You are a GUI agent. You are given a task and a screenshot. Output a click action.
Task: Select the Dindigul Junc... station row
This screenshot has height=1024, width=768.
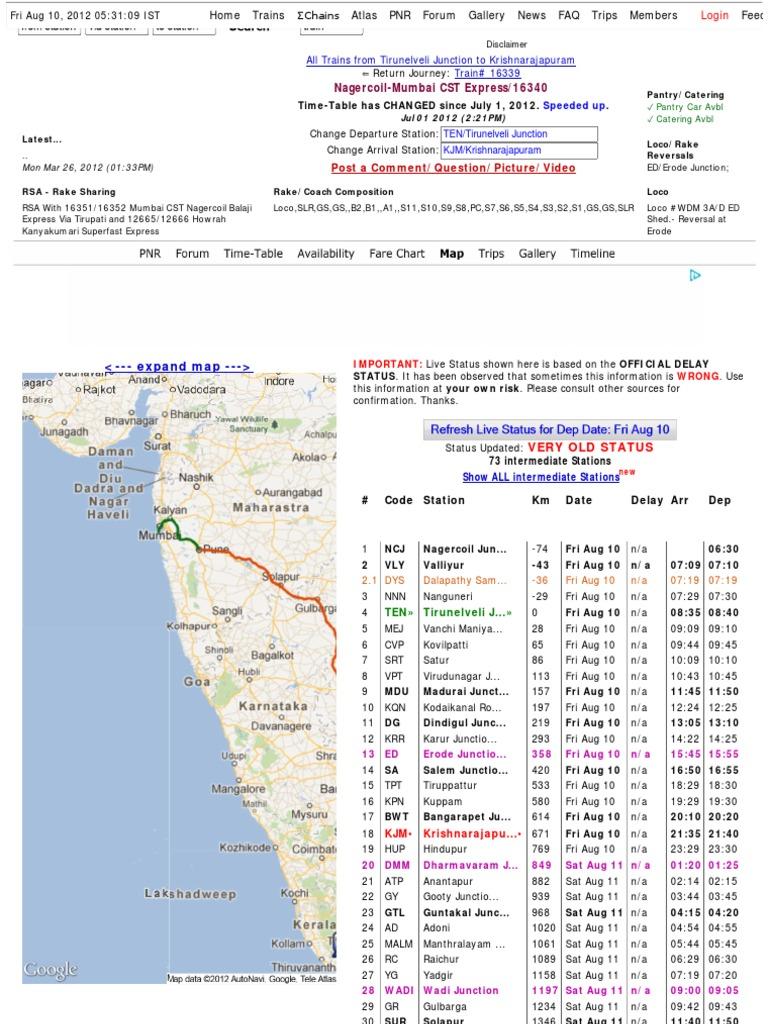[550, 723]
